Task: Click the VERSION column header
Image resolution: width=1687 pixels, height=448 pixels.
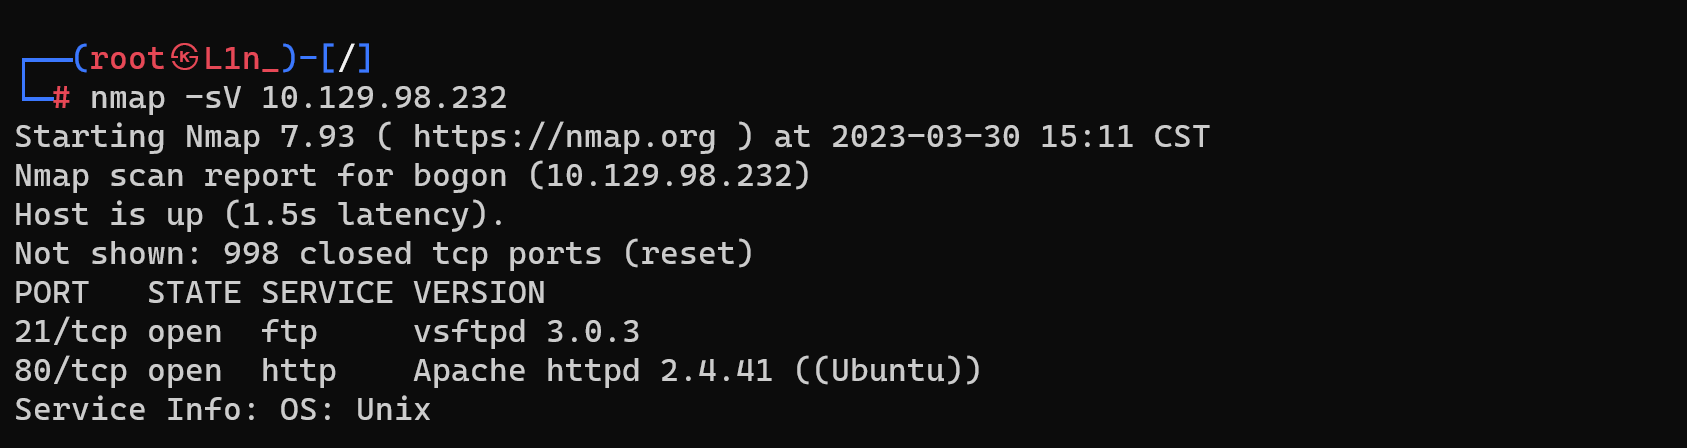Action: click(x=480, y=293)
